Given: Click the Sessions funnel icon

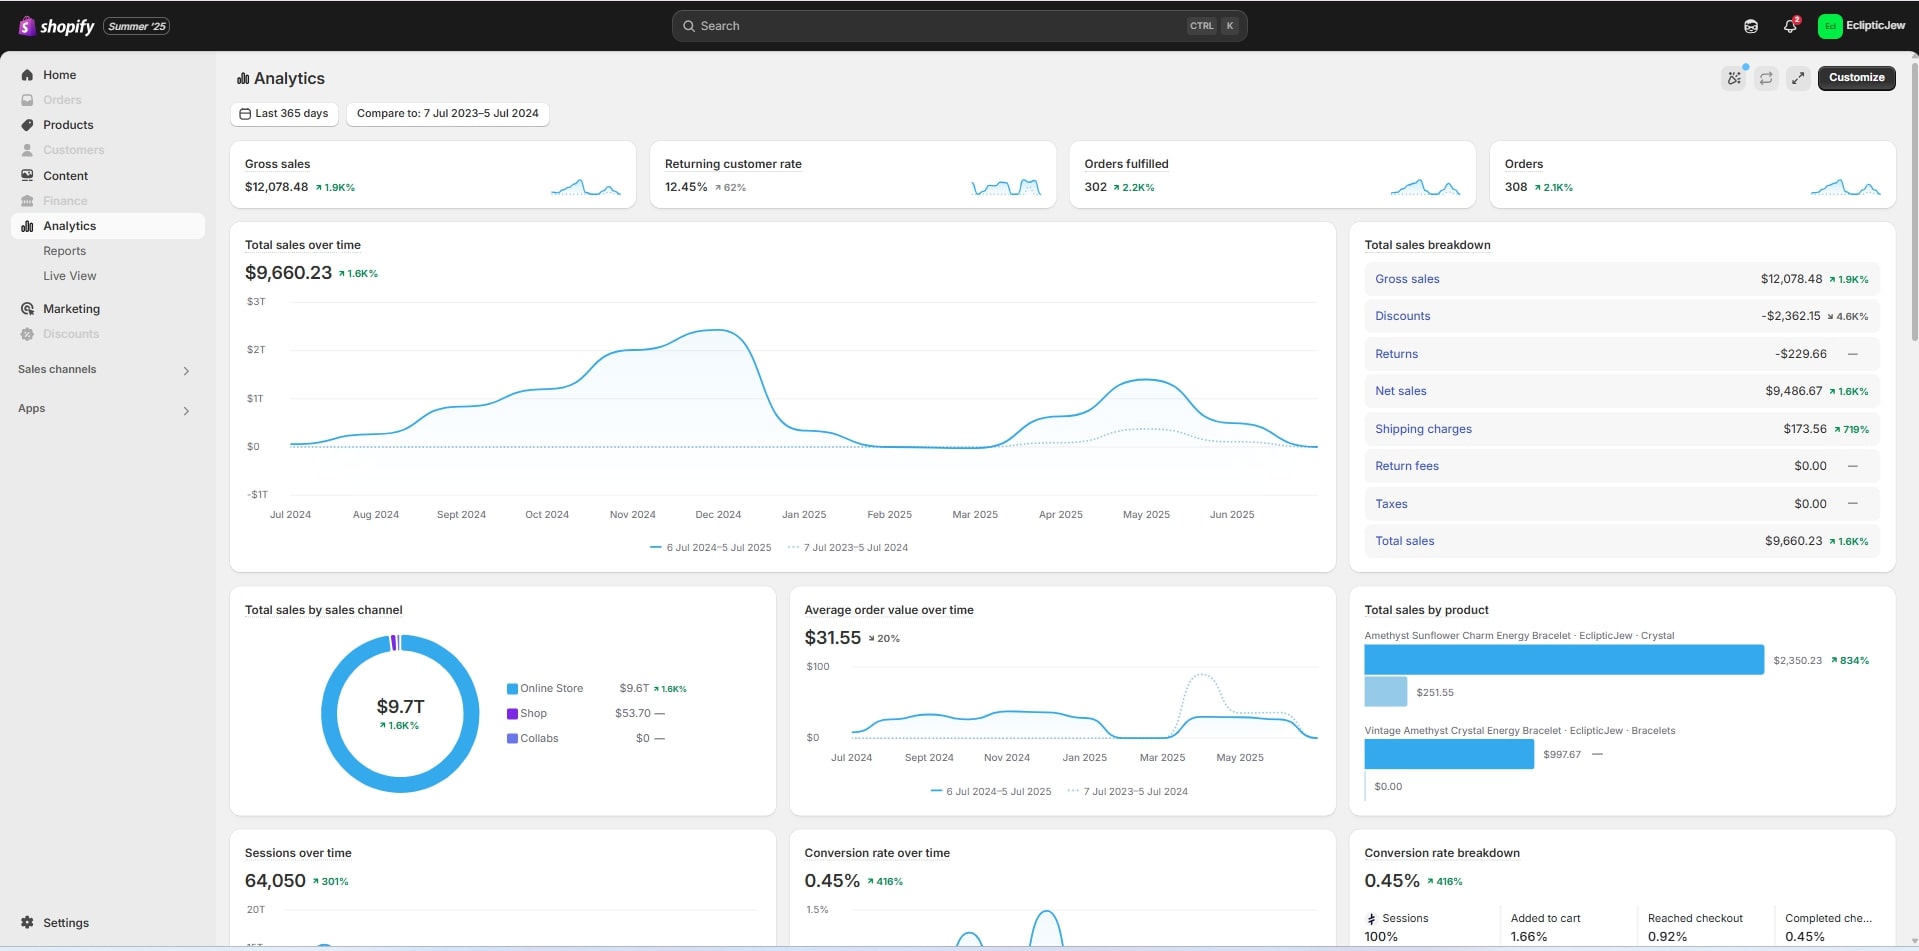Looking at the screenshot, I should pos(1371,919).
